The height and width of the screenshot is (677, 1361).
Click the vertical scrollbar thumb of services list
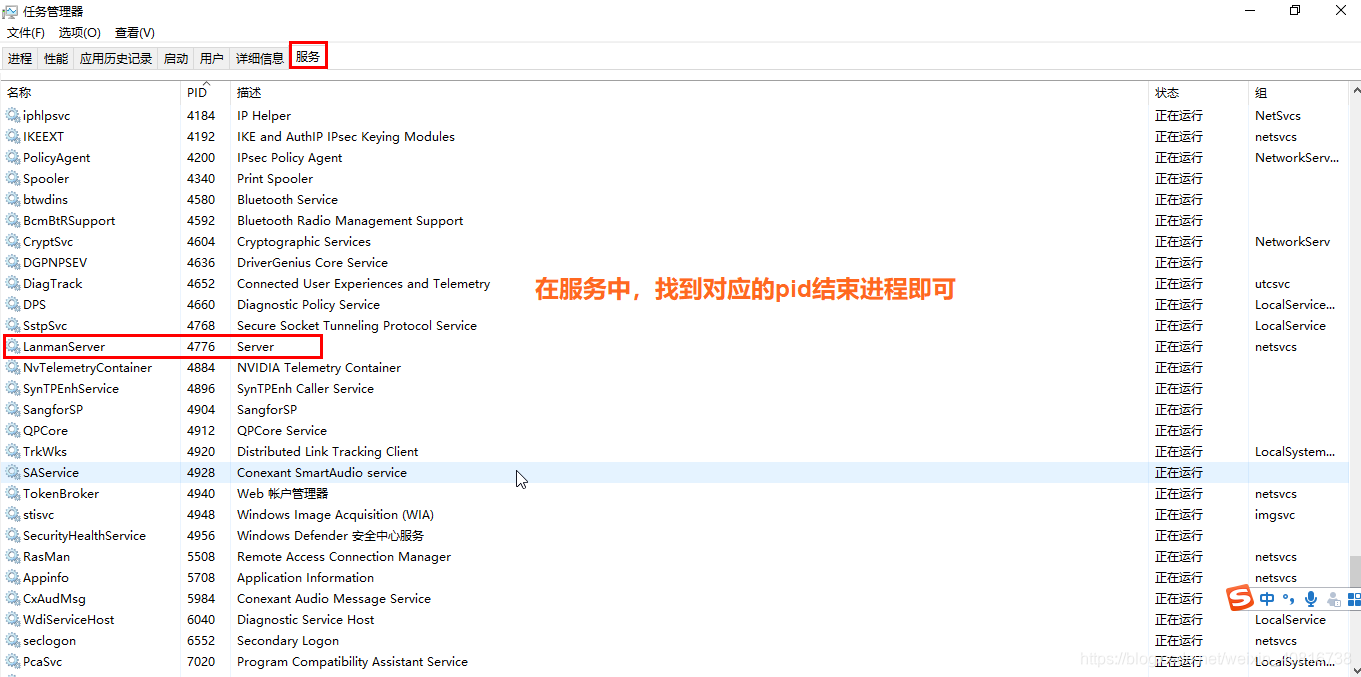point(1355,572)
